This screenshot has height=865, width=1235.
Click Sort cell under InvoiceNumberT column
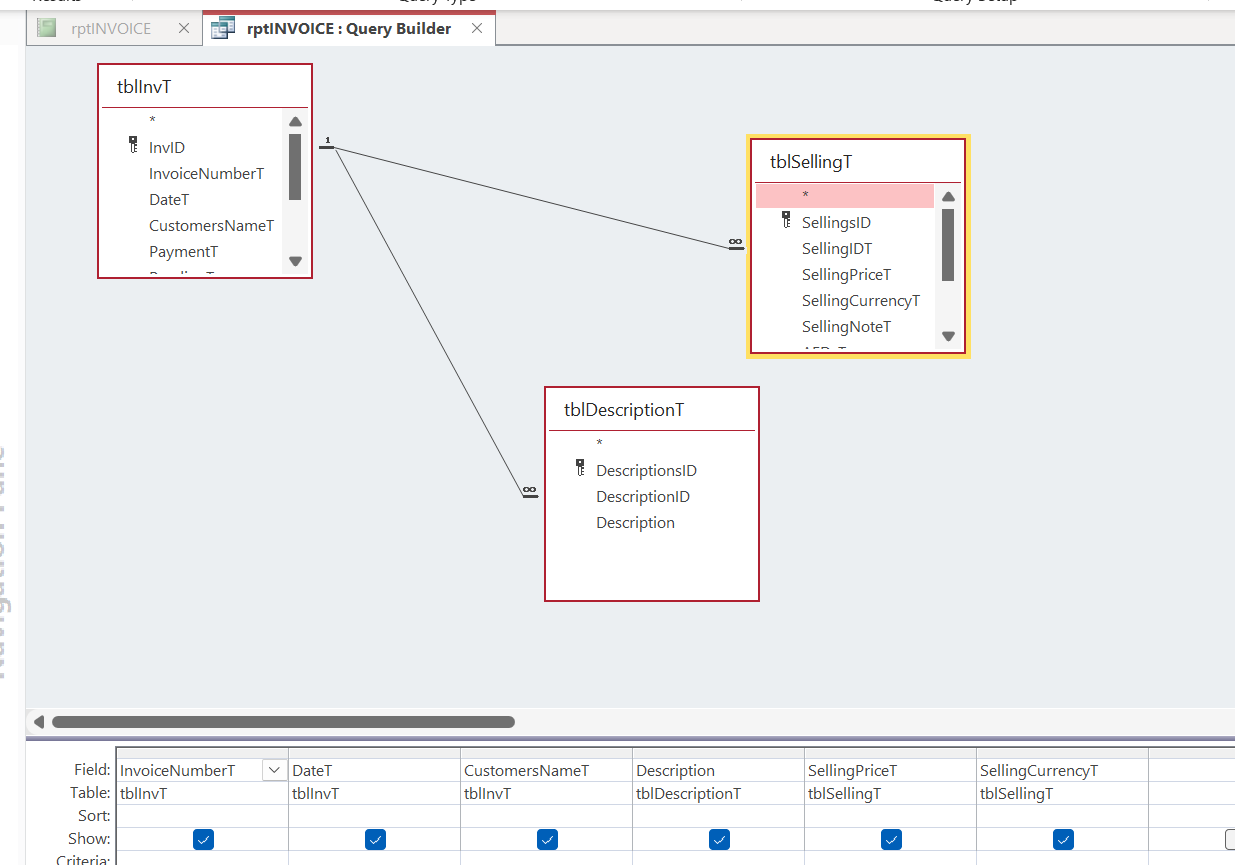(x=202, y=816)
